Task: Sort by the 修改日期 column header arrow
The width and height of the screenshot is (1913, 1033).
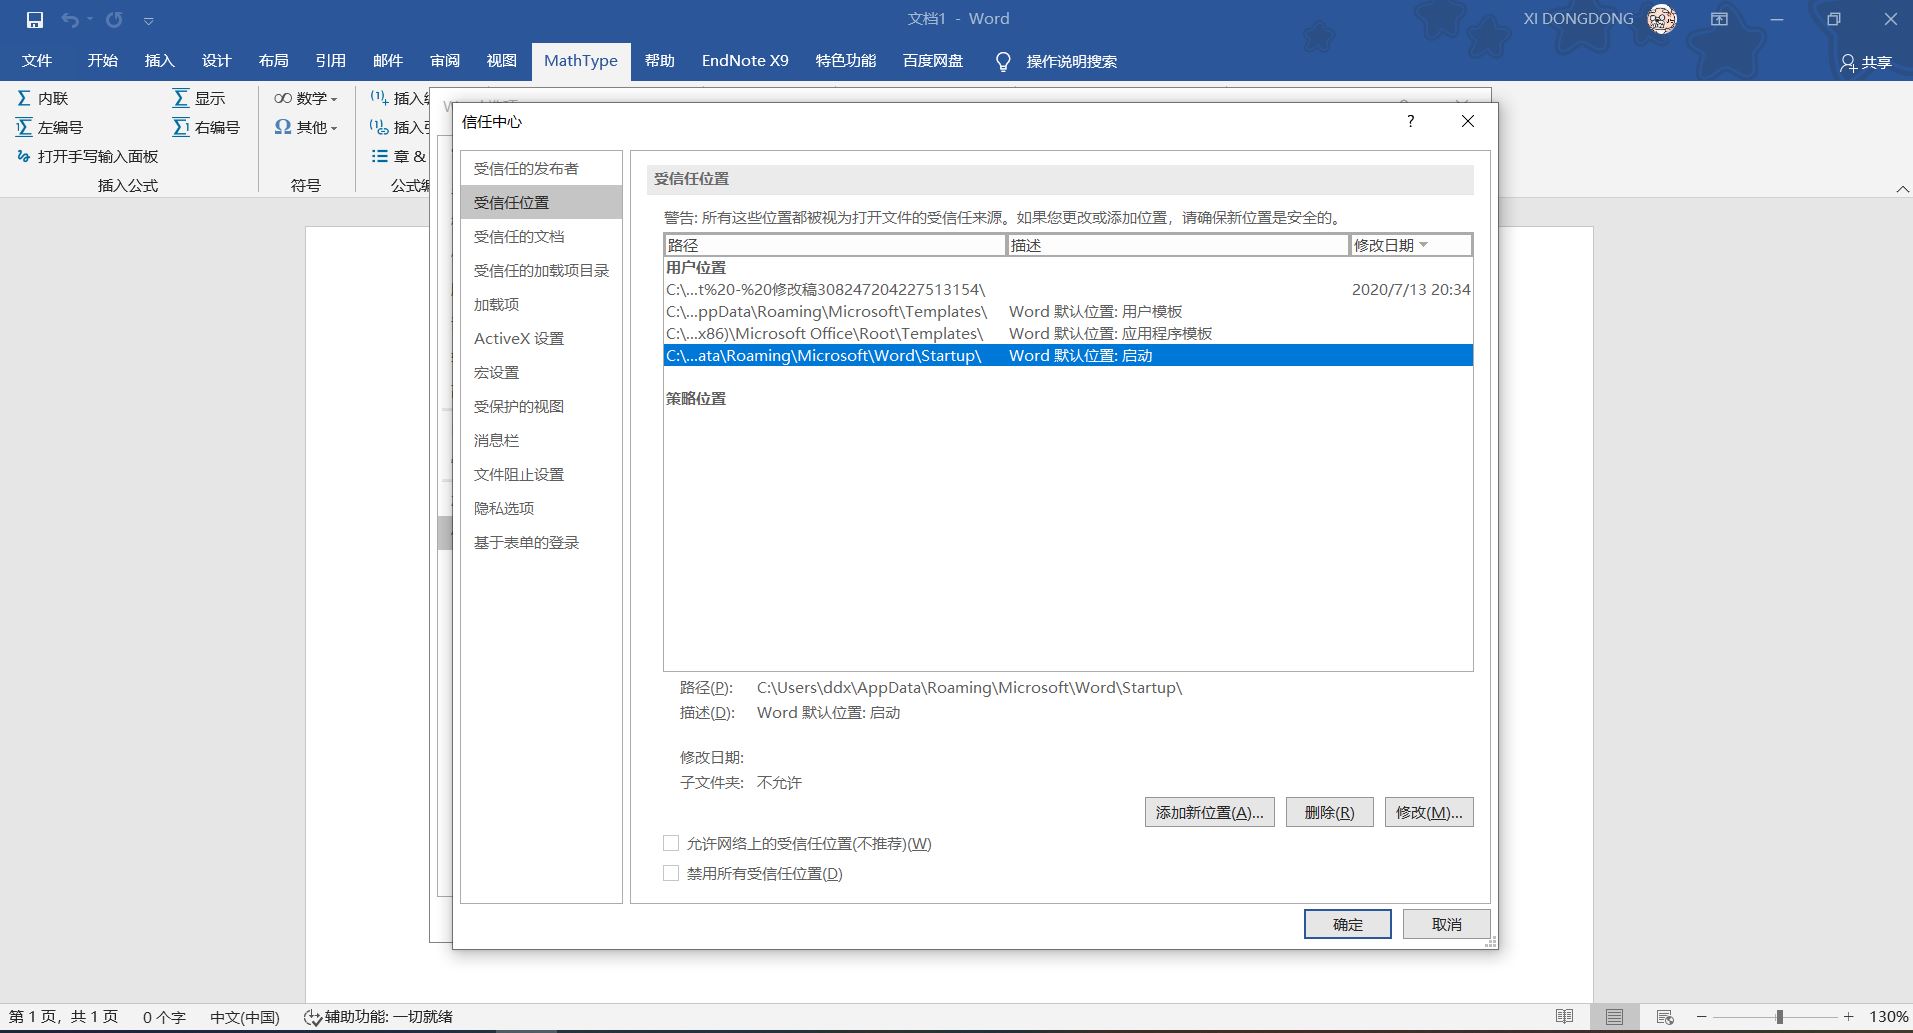Action: tap(1424, 245)
